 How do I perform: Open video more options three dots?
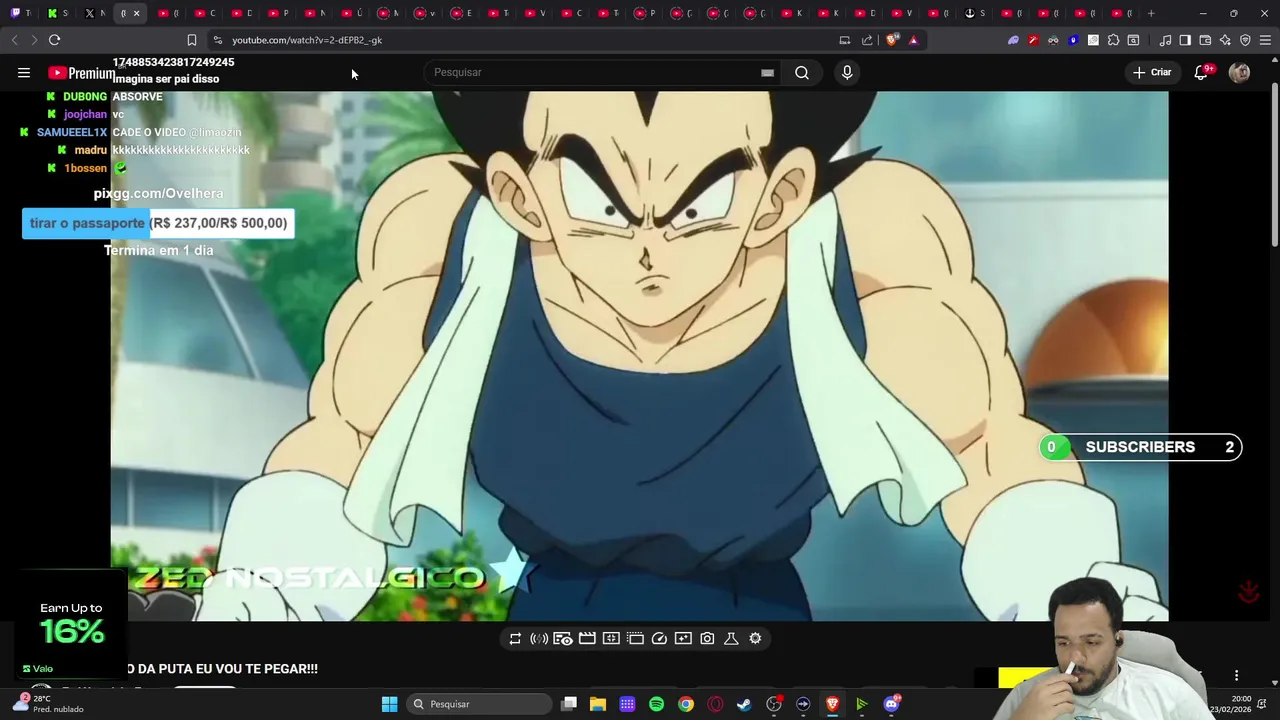1236,676
